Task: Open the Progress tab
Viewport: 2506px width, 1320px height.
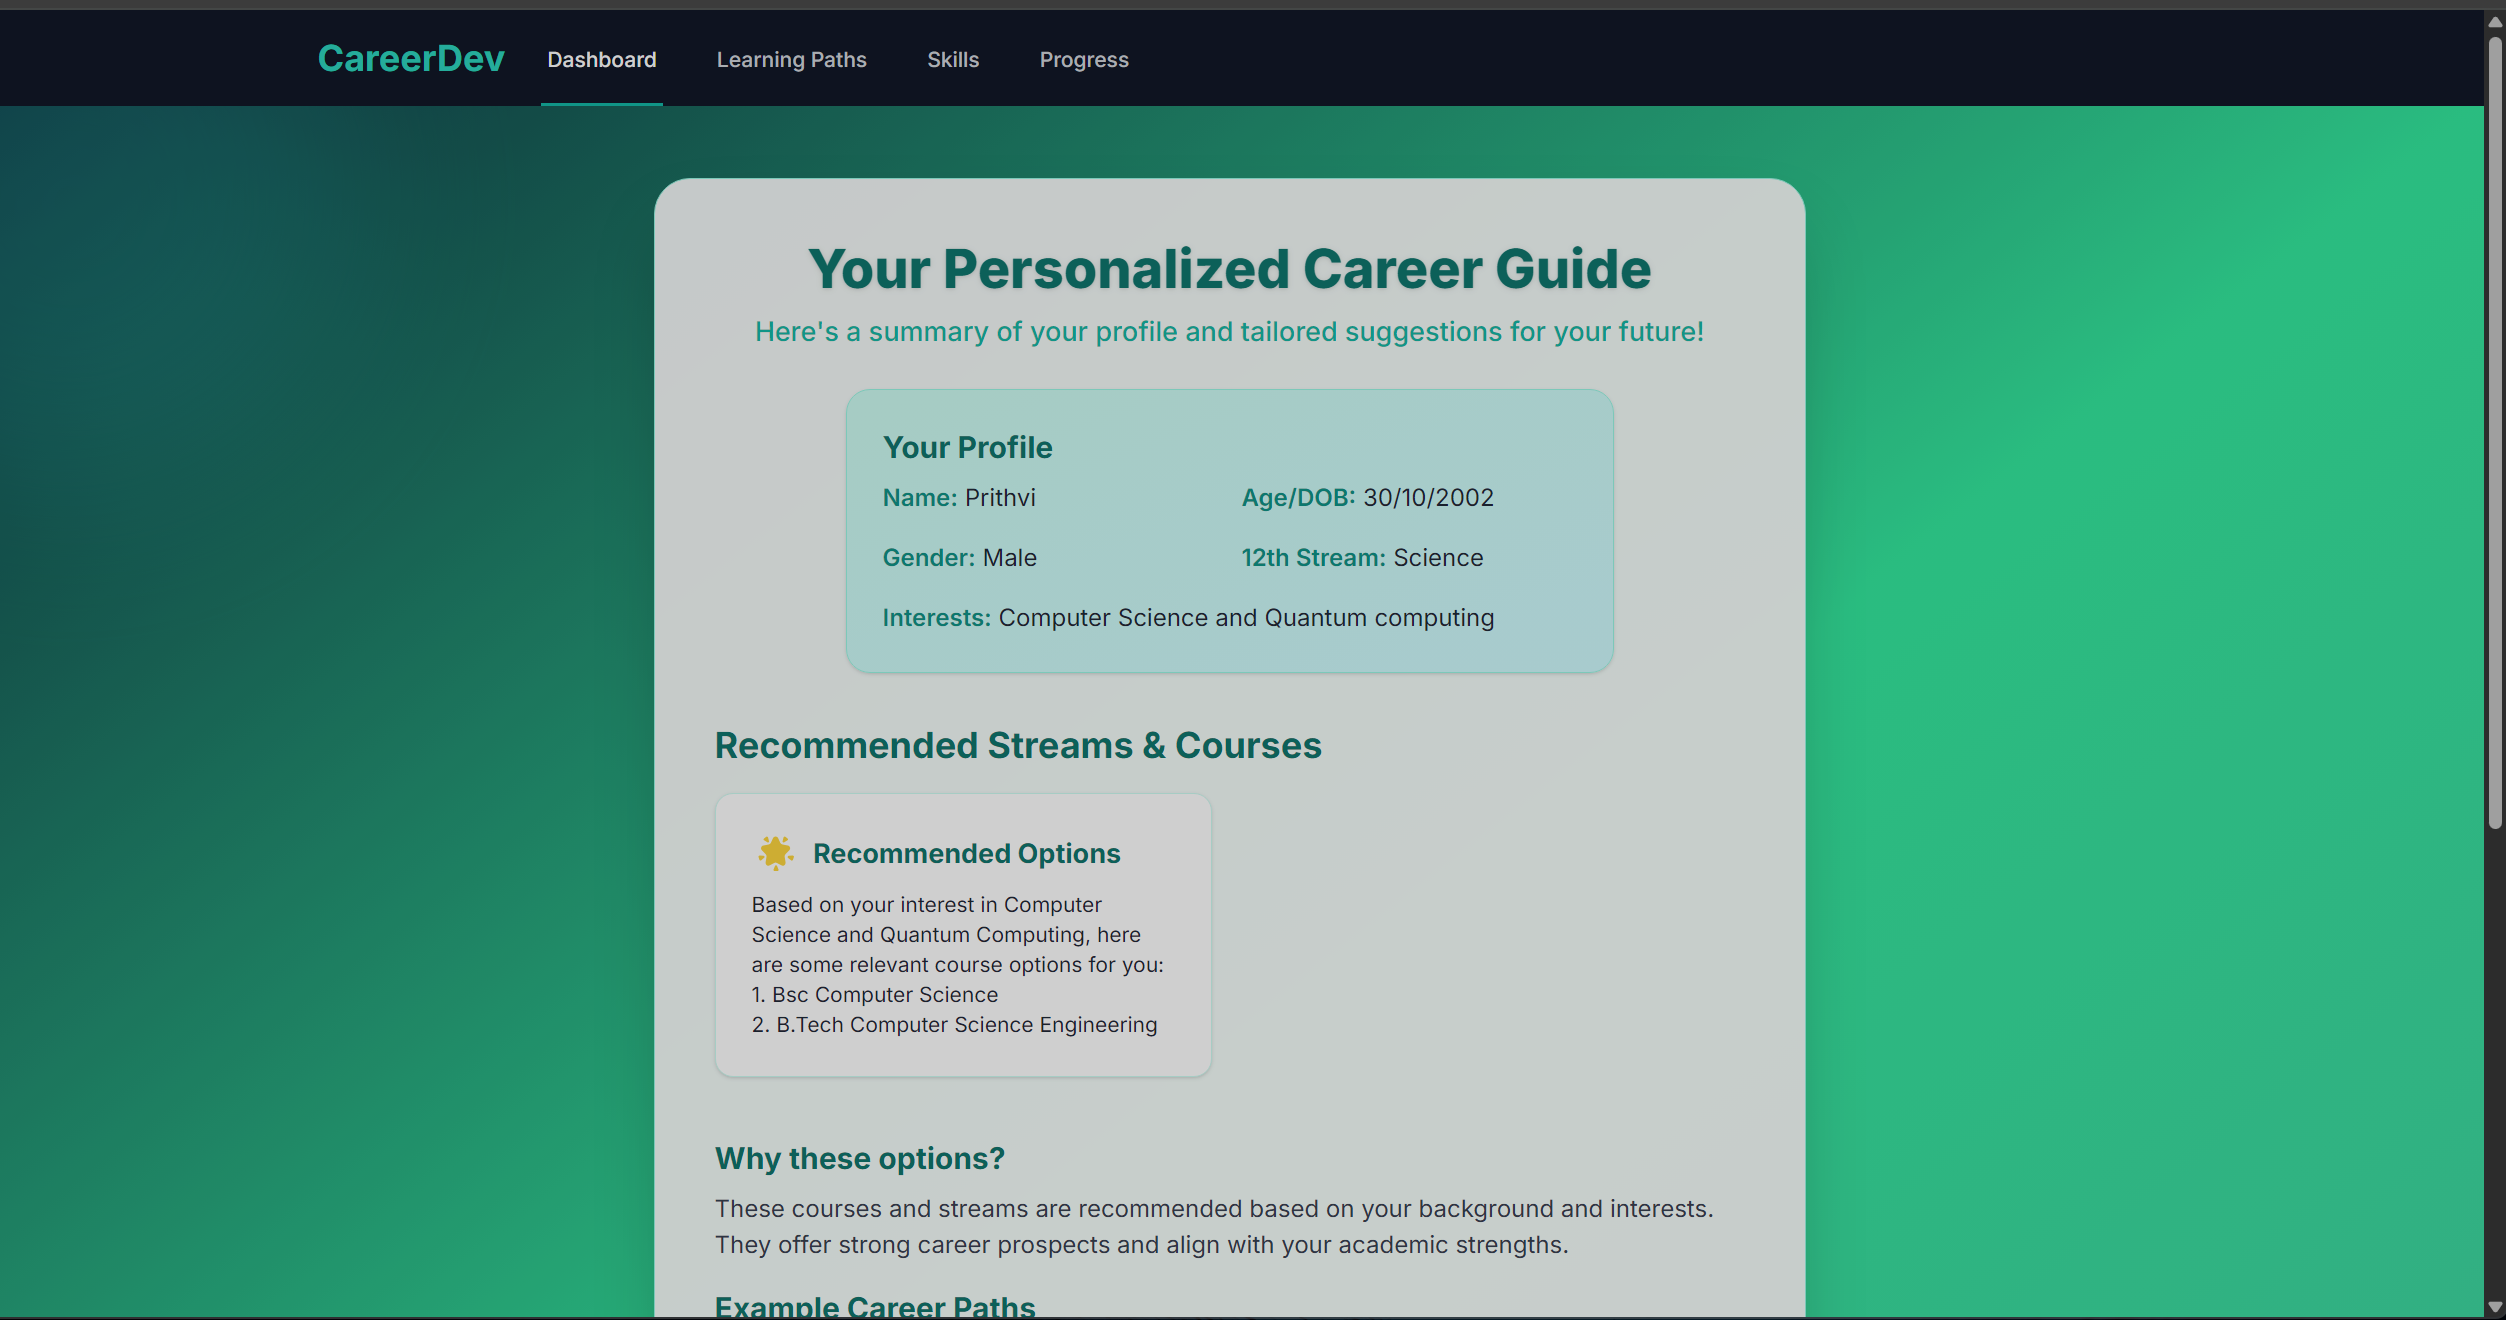Action: (1083, 60)
